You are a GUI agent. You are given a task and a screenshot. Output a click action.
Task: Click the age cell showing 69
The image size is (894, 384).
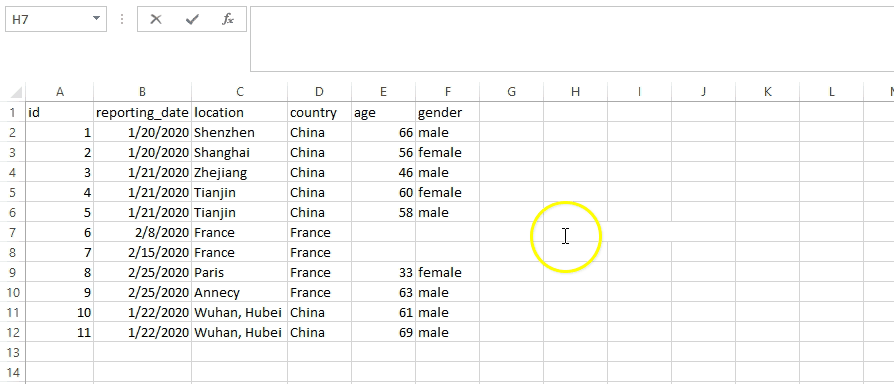click(x=384, y=332)
